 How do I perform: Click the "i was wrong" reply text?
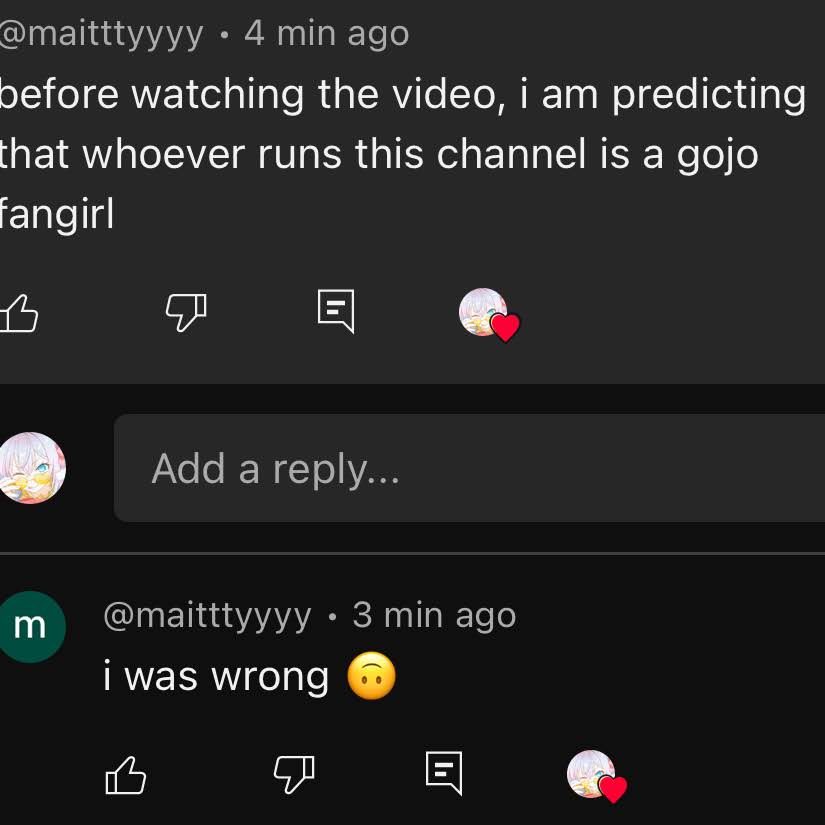pyautogui.click(x=216, y=677)
